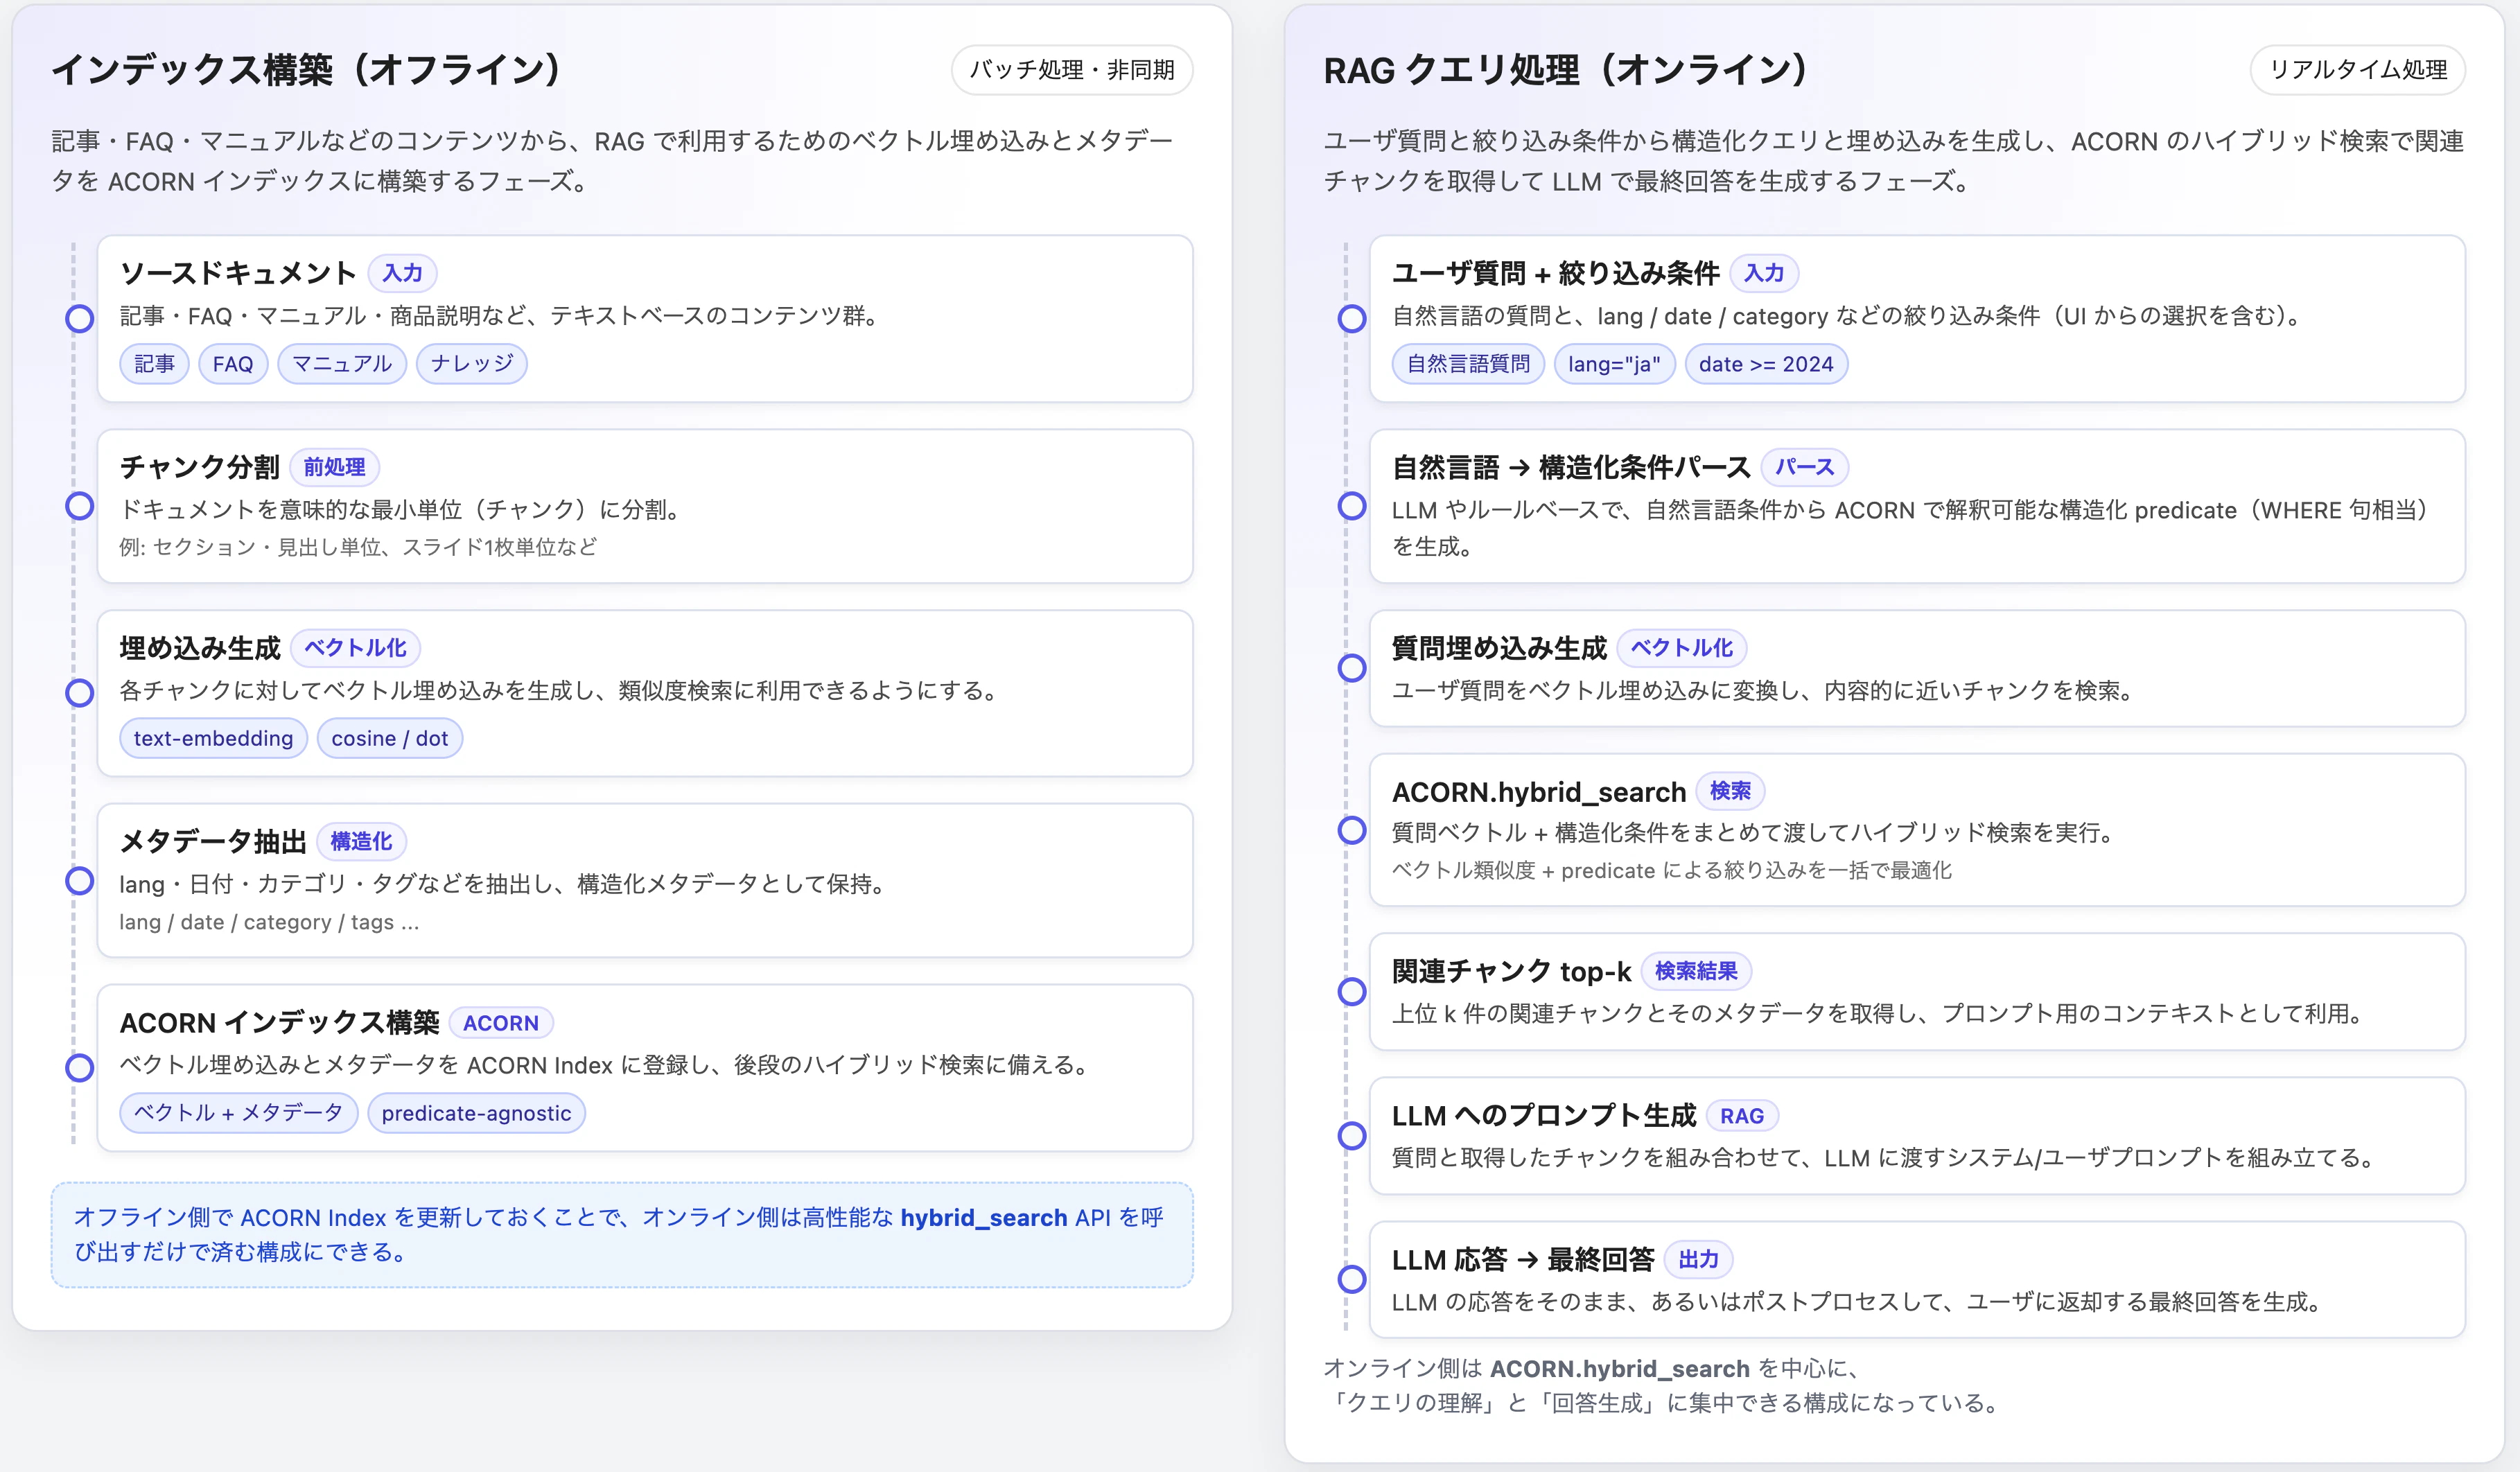Click the RAG tag beside LLM へのプロンプト生成
Screen dimensions: 2520x1472
1741,1116
